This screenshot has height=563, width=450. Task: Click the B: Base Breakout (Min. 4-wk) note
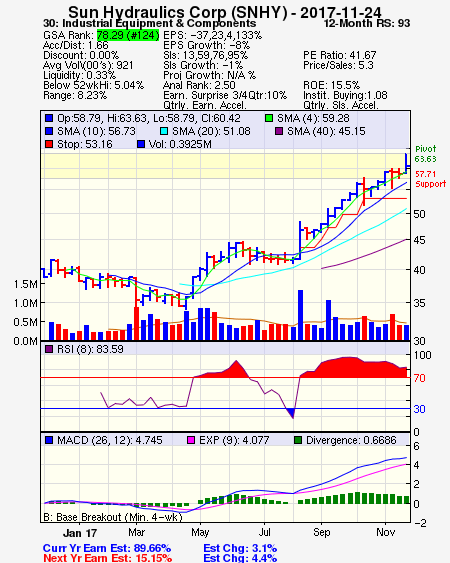(x=113, y=517)
